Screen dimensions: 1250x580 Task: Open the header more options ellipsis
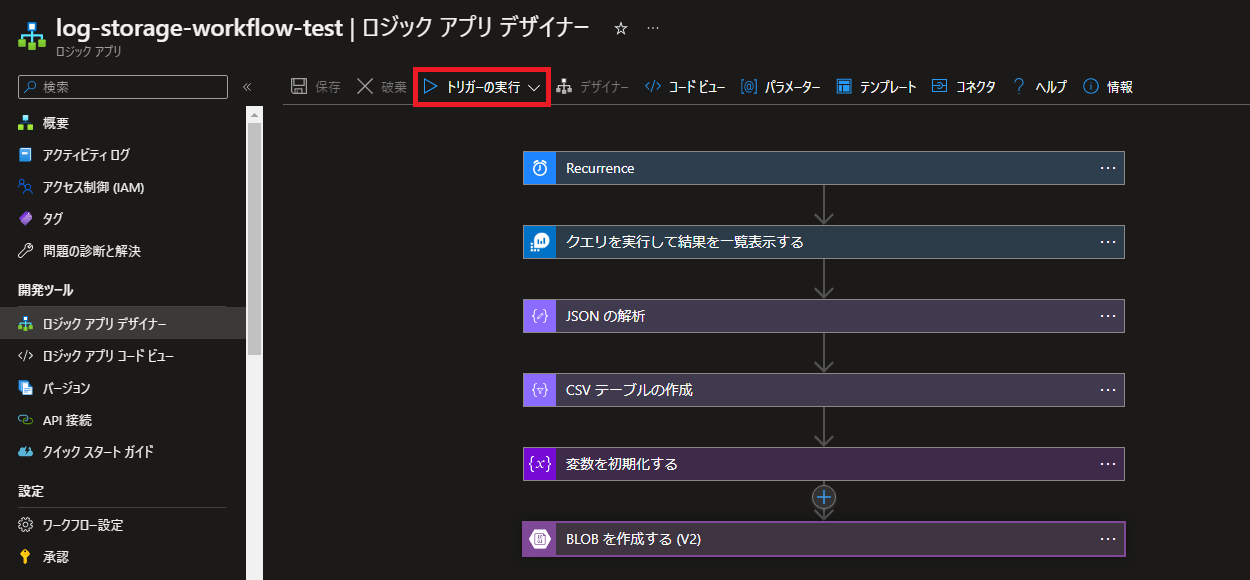653,28
